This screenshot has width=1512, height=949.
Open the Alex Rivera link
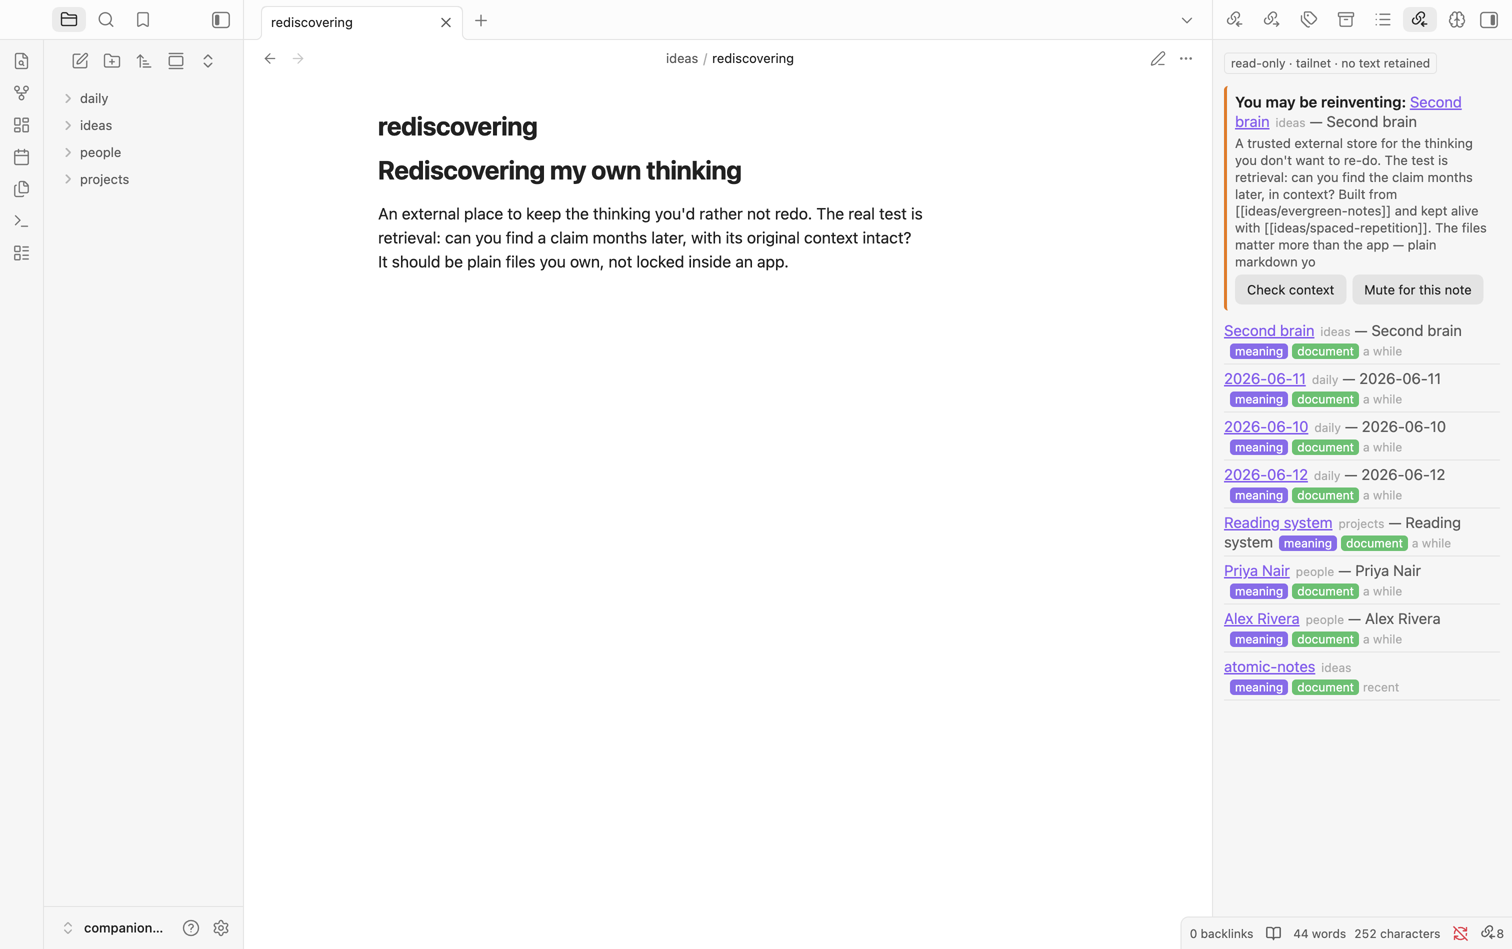pos(1262,619)
